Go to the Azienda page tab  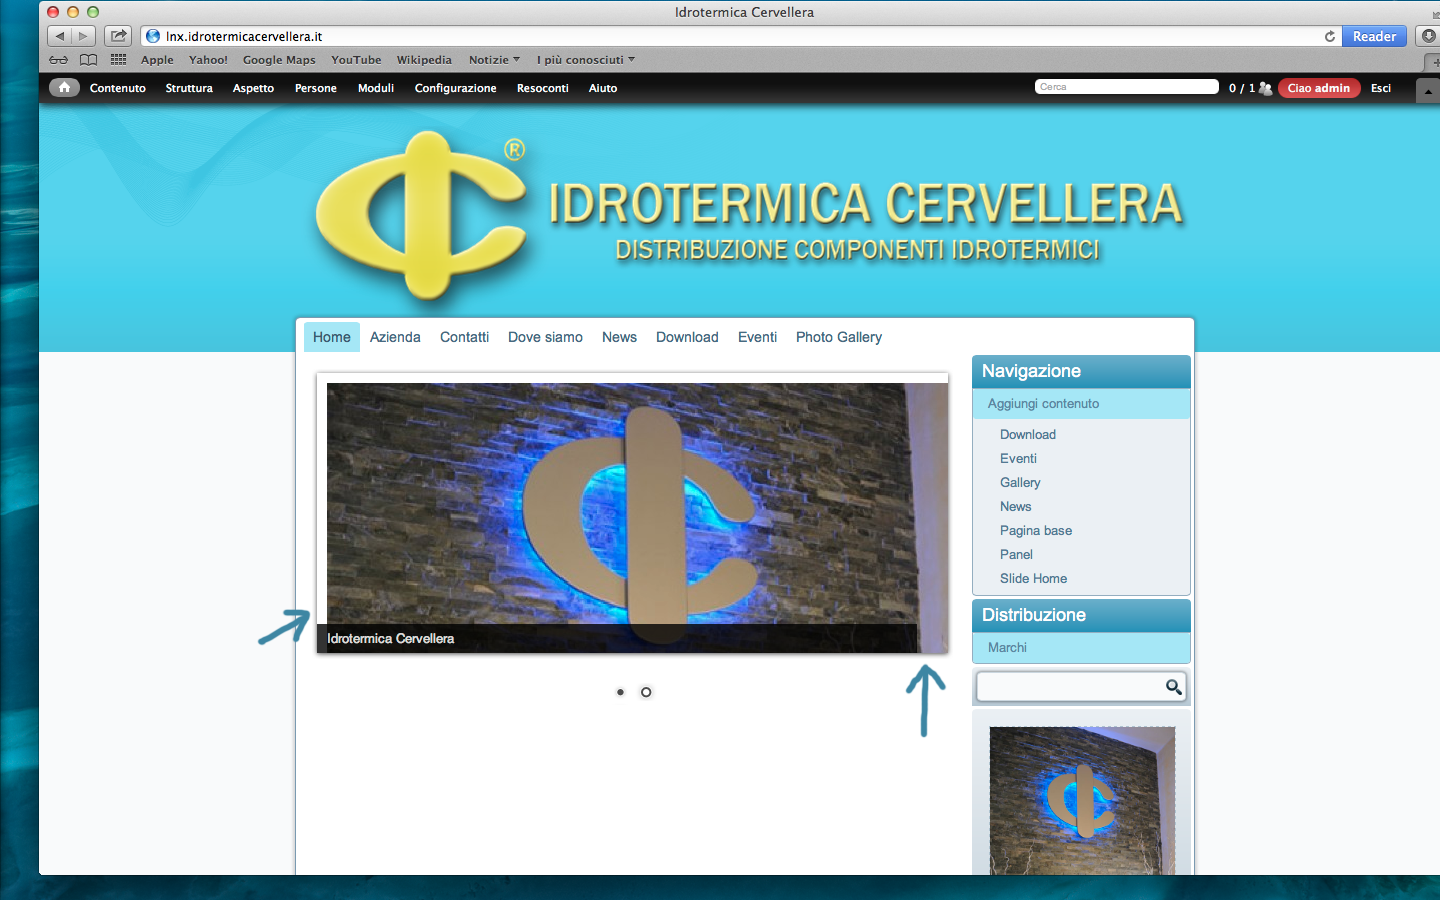(395, 337)
